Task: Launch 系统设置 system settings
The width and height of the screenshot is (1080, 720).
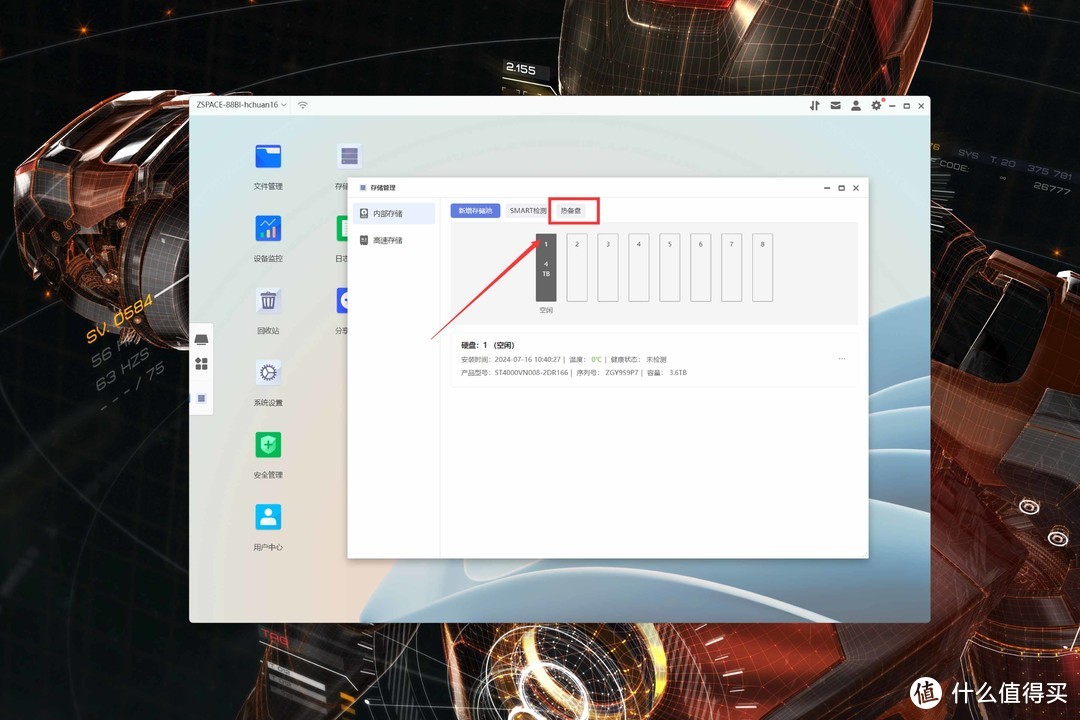Action: pos(268,373)
